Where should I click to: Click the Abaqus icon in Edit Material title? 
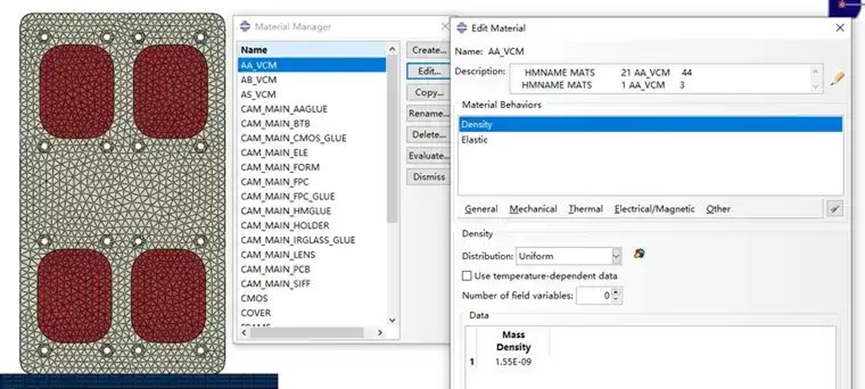click(x=462, y=28)
